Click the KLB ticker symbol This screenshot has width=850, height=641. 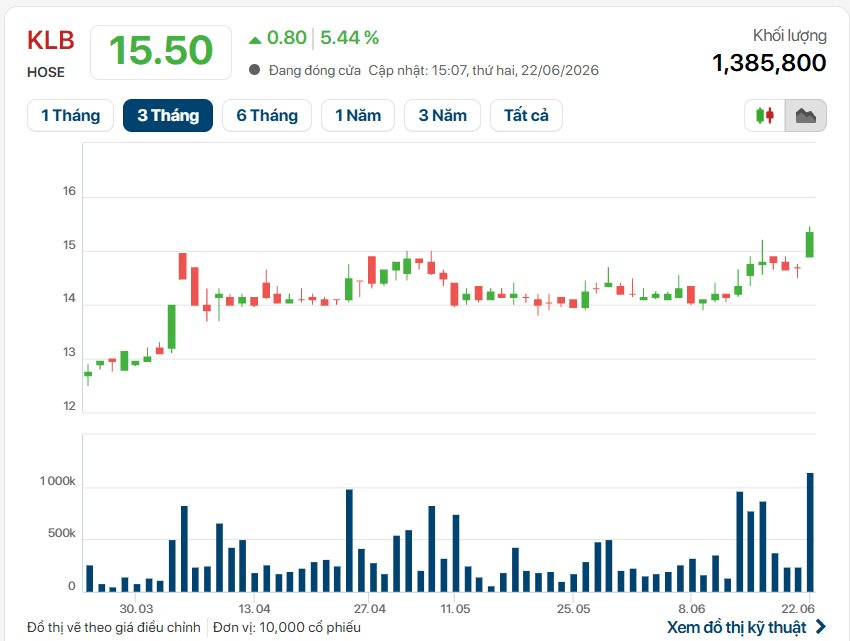pos(50,41)
